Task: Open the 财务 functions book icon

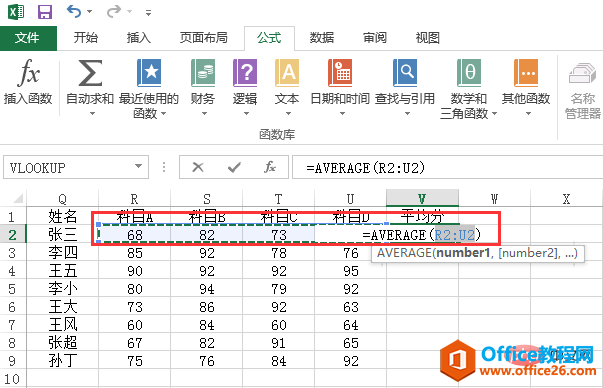Action: click(x=203, y=73)
